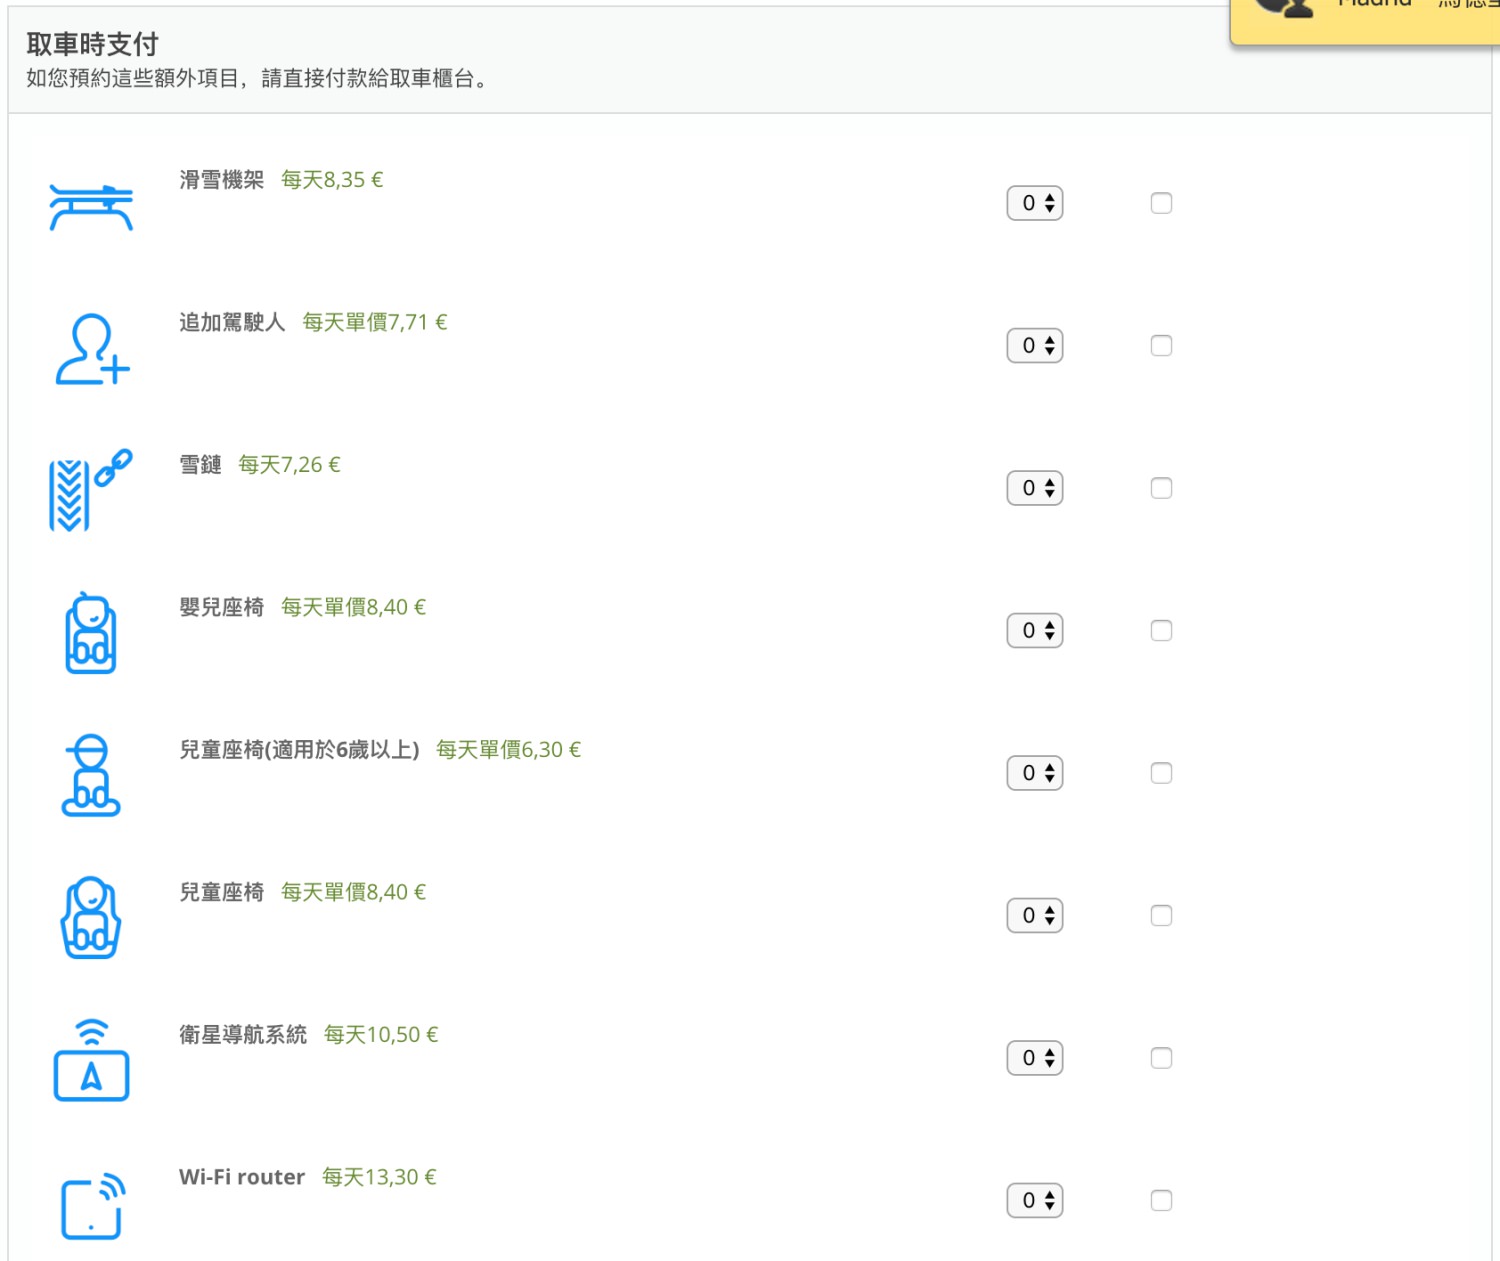1500x1261 pixels.
Task: Enable the 兒童座椅 8,40 € checkbox
Action: pos(1161,916)
